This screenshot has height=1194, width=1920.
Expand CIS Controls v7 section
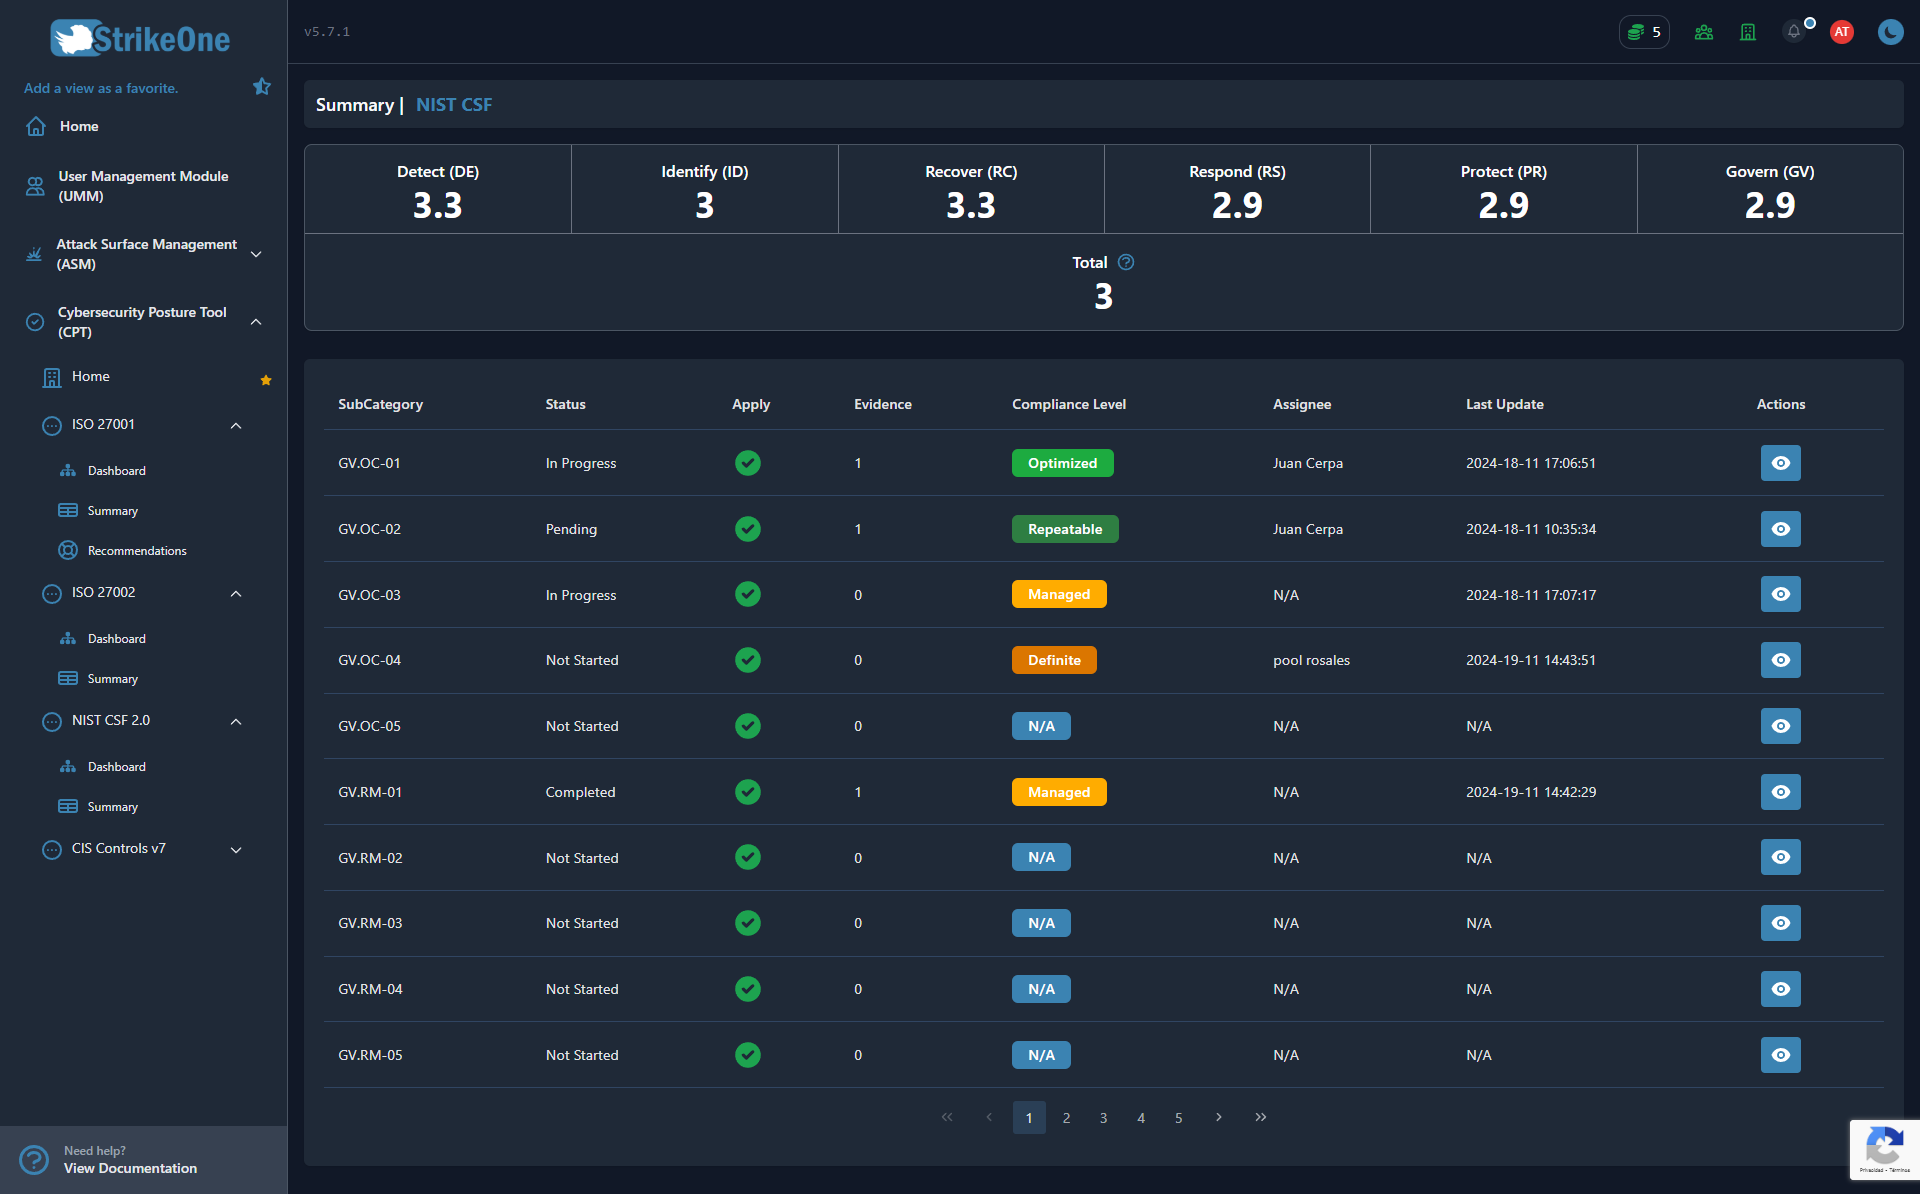pyautogui.click(x=236, y=849)
